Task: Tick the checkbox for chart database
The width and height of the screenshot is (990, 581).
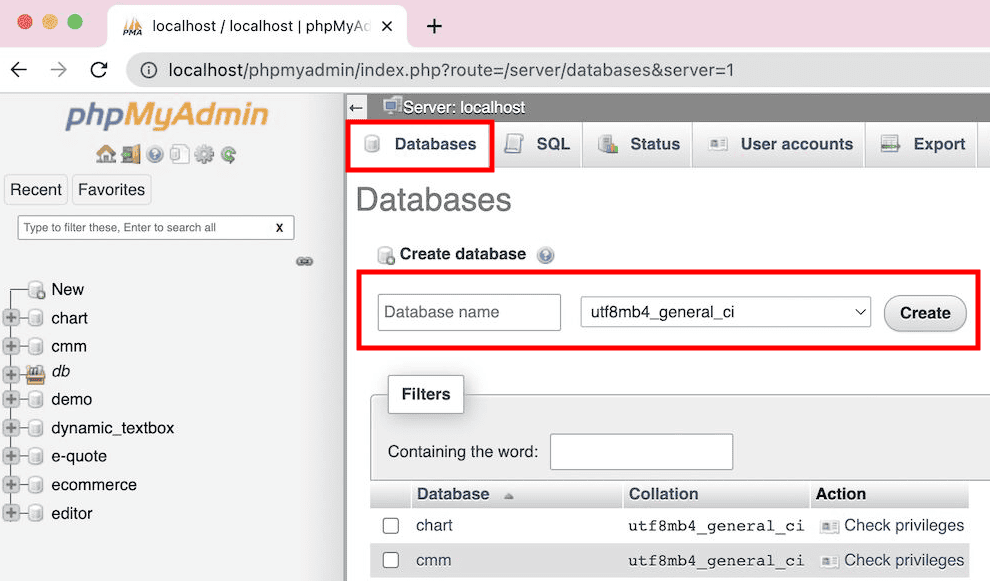Action: [391, 525]
